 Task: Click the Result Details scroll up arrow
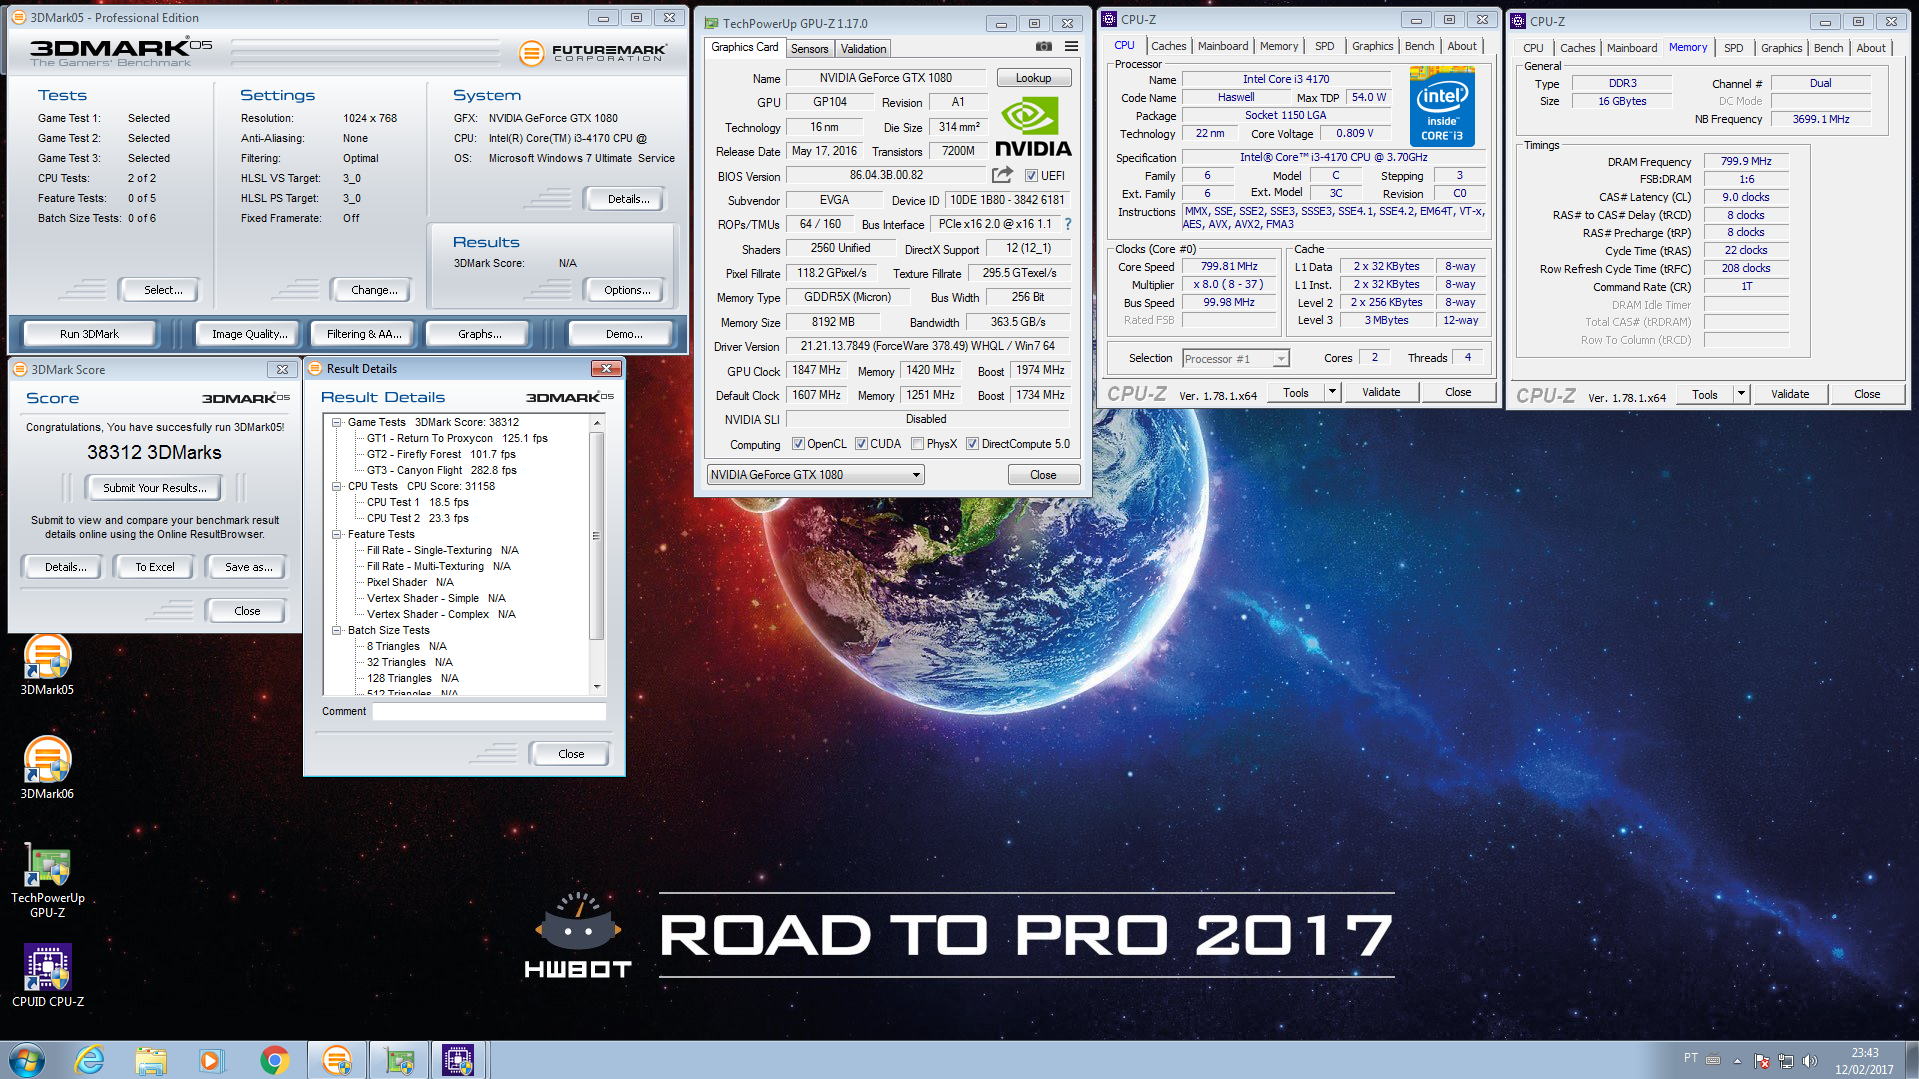coord(597,423)
